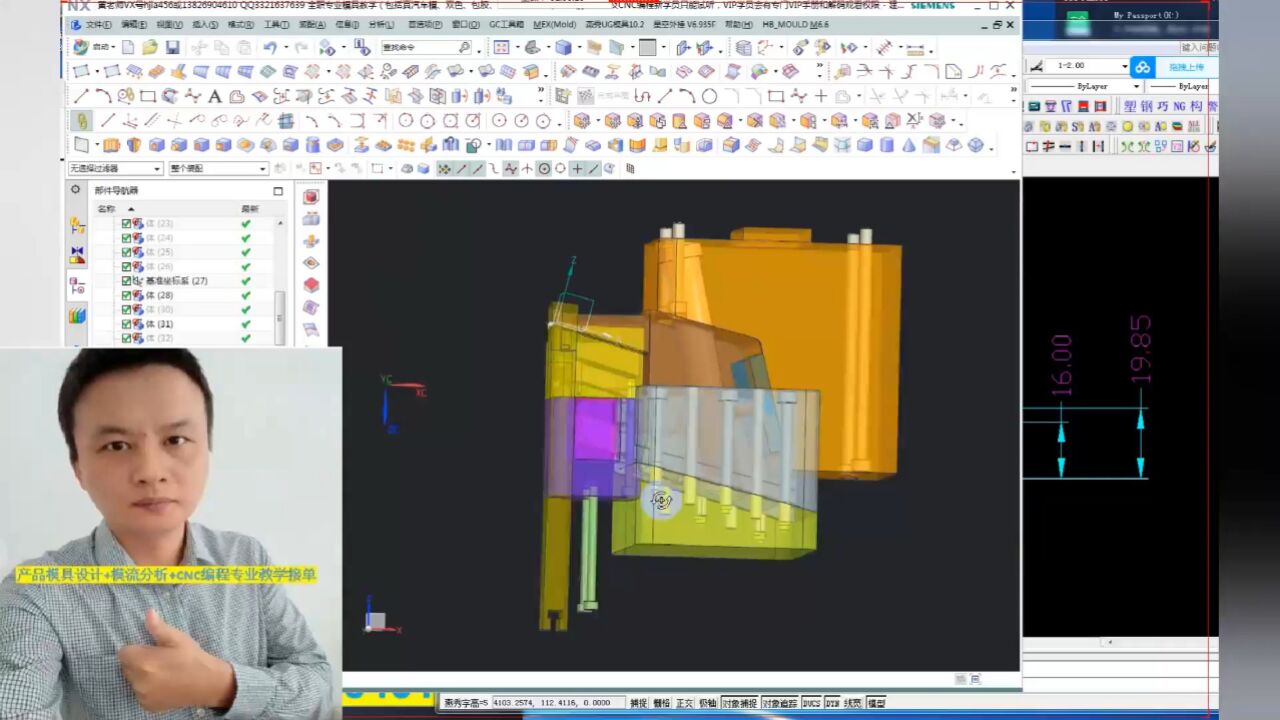Uncheck the 体 (23) checkbox
This screenshot has width=1280, height=720.
pyautogui.click(x=126, y=224)
